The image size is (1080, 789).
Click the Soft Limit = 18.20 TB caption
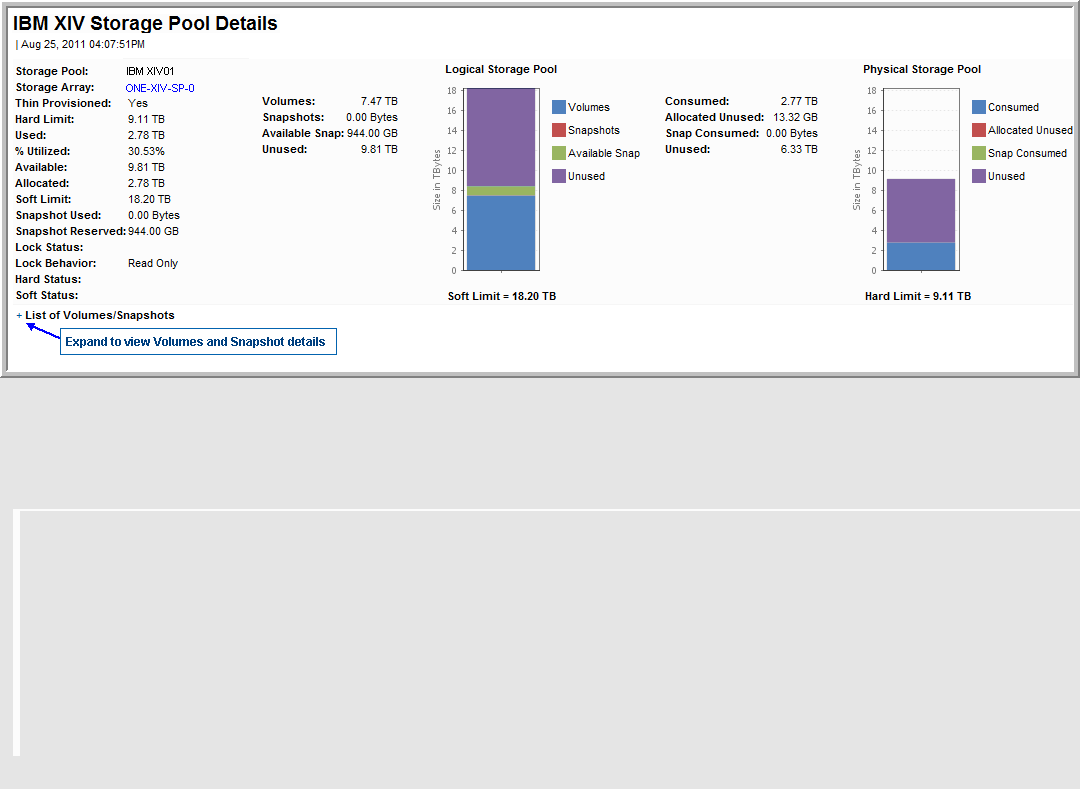(502, 296)
